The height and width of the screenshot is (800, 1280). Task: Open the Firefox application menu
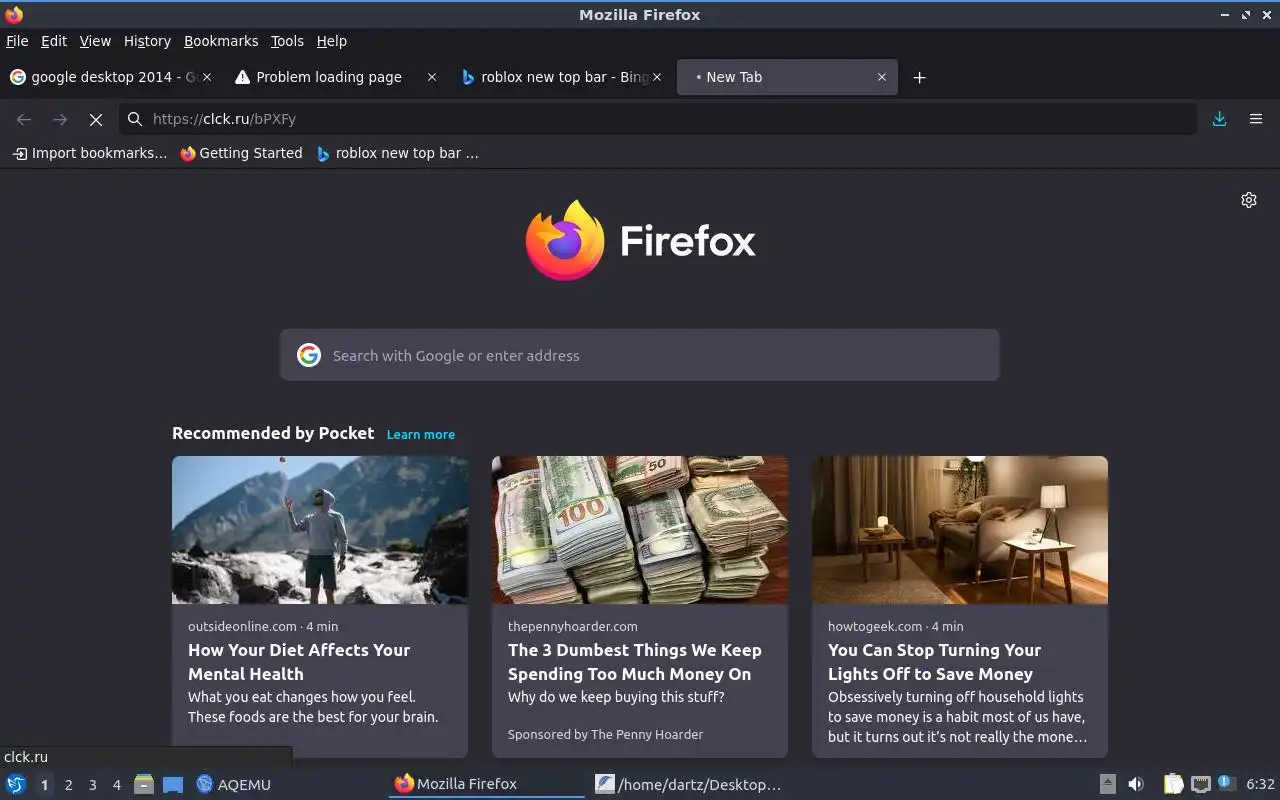(1256, 119)
